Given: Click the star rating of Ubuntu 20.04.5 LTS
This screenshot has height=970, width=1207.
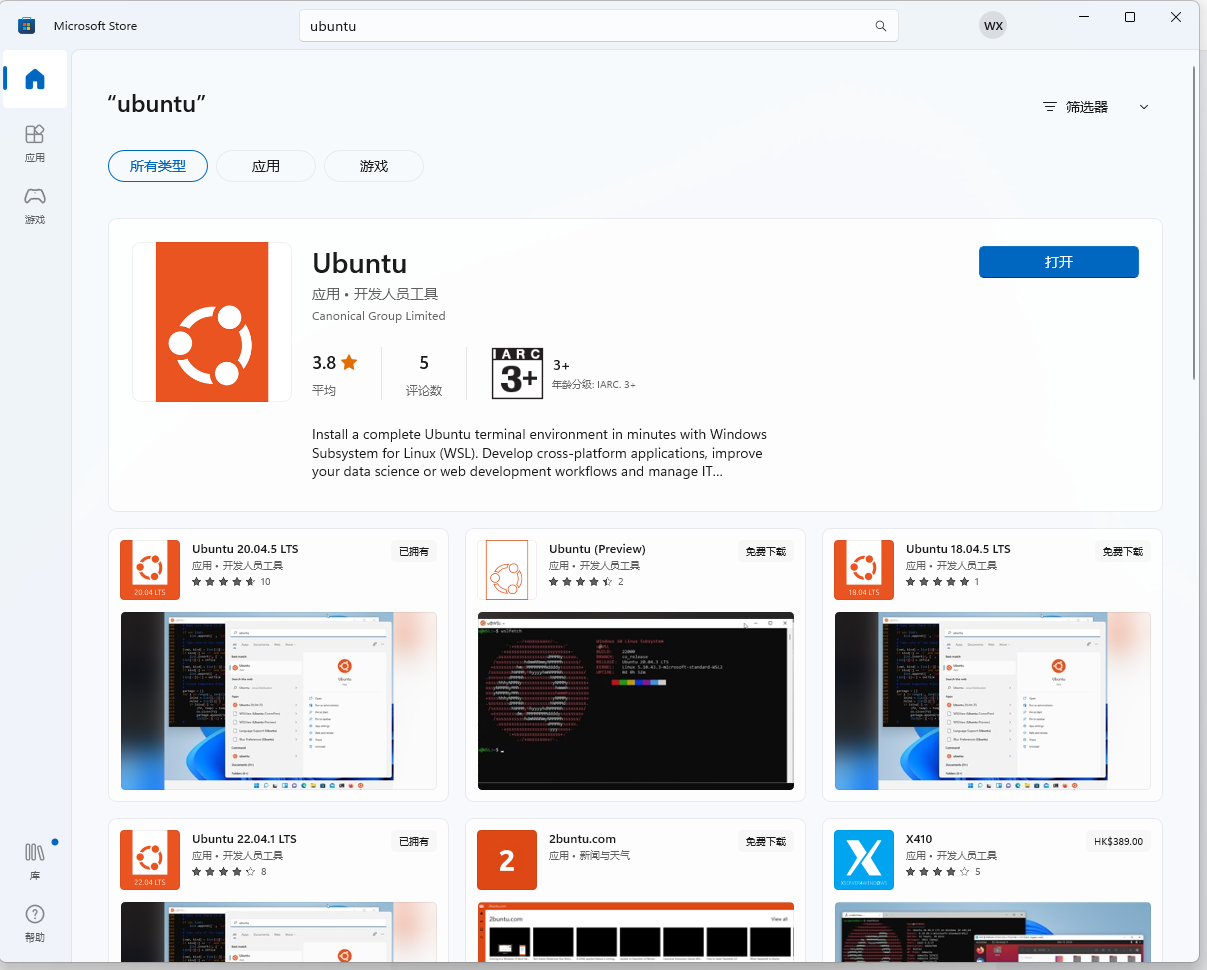Looking at the screenshot, I should tap(223, 581).
